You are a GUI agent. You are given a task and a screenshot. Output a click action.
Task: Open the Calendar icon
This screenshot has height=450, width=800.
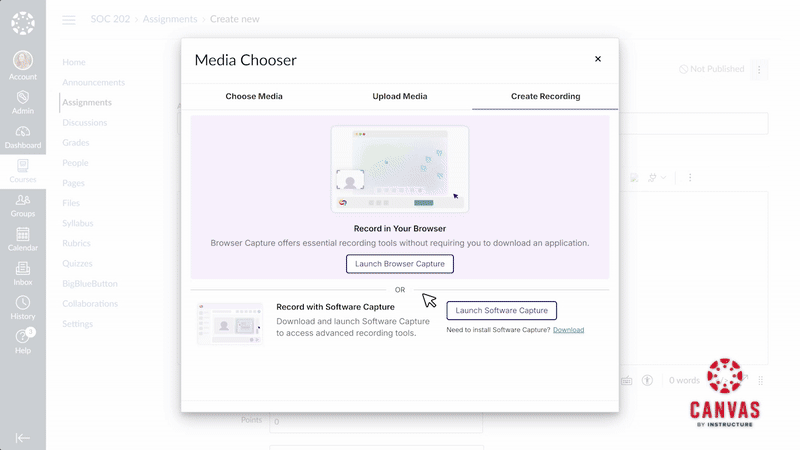pos(22,238)
